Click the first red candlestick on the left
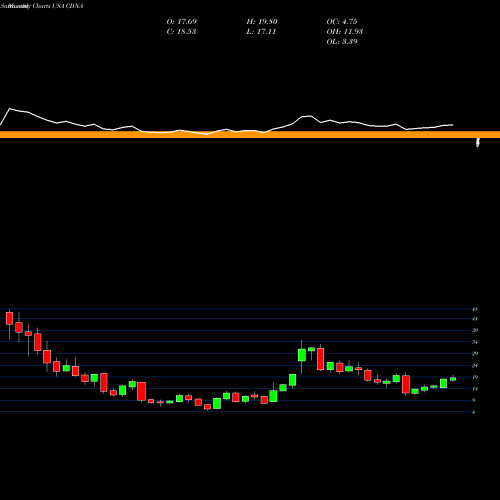 click(x=9, y=318)
